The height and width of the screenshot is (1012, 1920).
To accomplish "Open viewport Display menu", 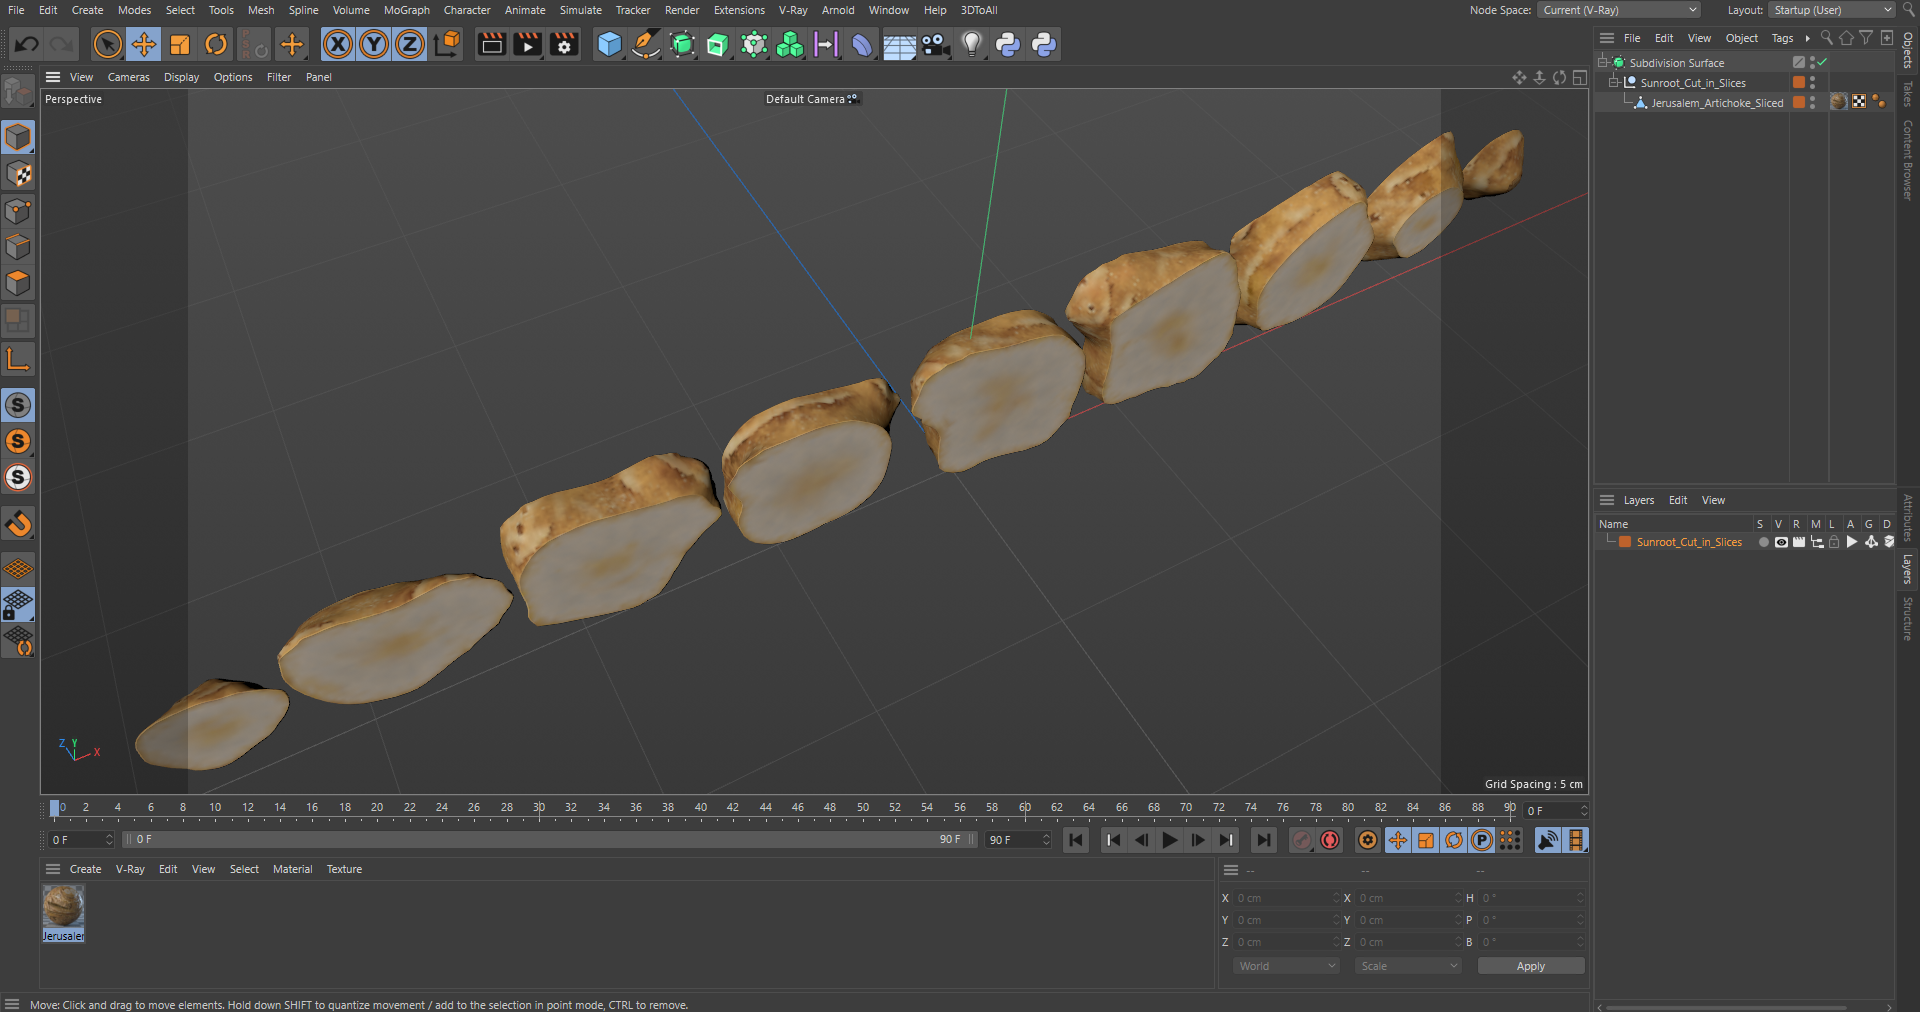I will pyautogui.click(x=181, y=77).
